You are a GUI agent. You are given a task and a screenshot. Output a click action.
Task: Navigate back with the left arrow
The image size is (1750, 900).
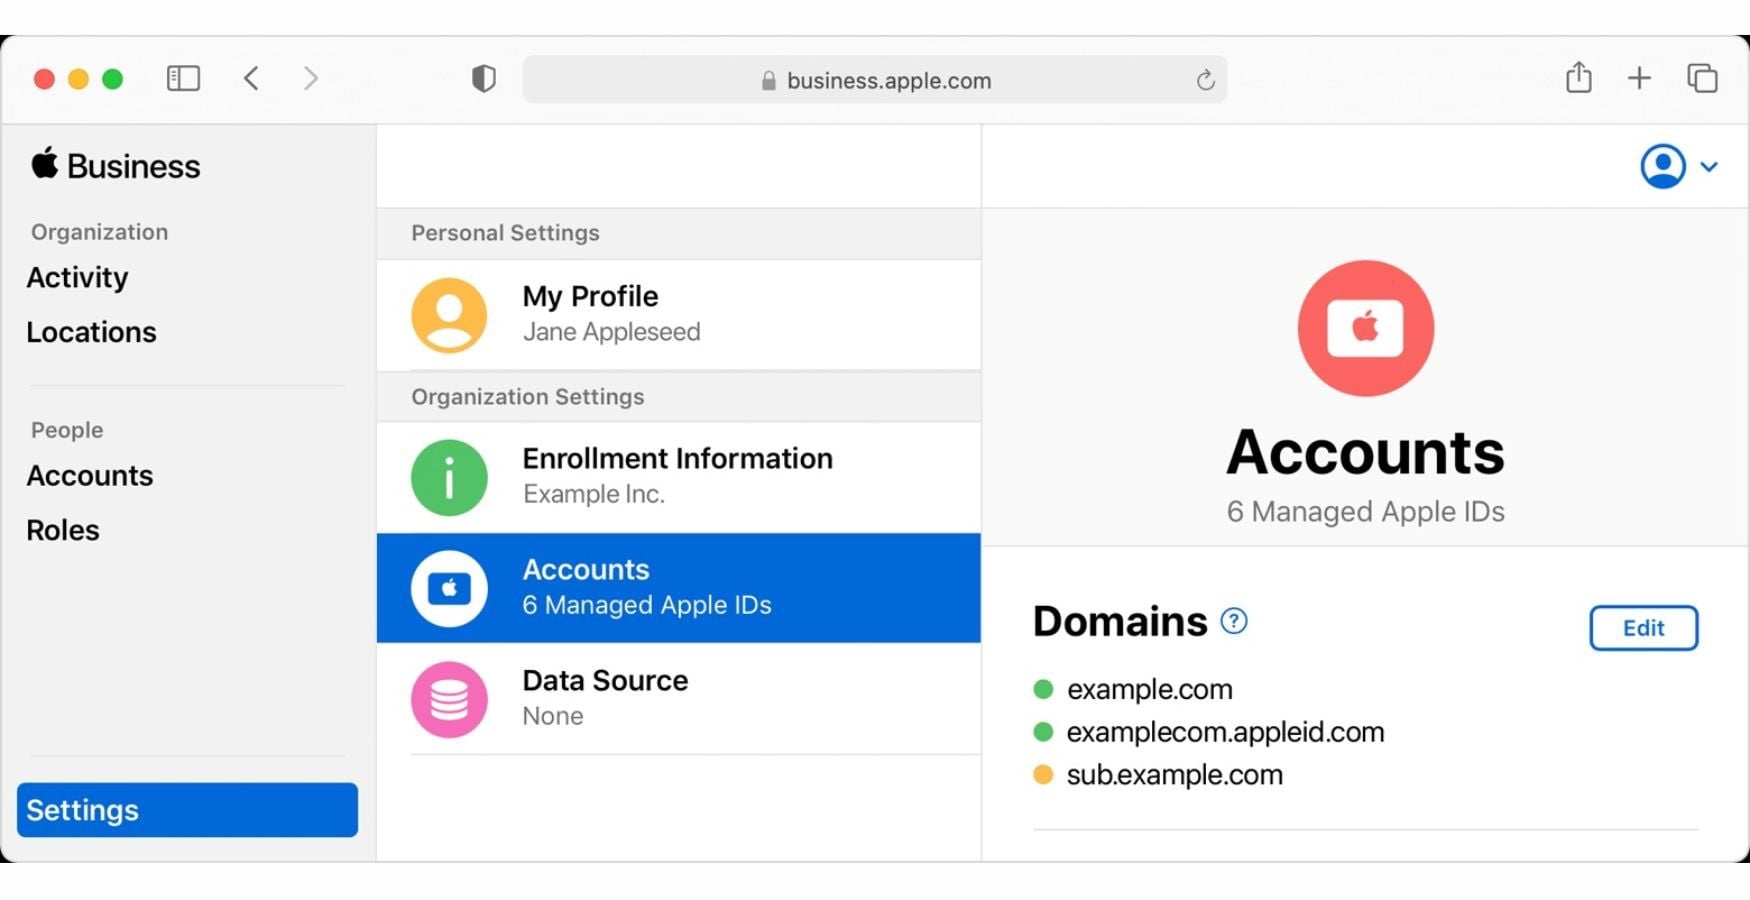tap(251, 77)
